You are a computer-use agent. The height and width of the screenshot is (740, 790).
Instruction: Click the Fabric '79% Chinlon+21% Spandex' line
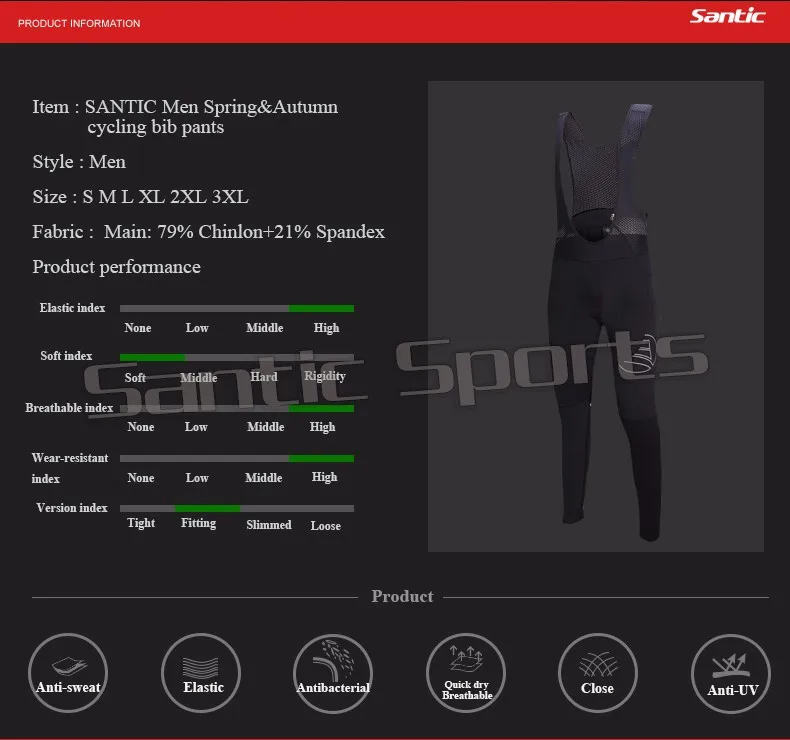[209, 232]
